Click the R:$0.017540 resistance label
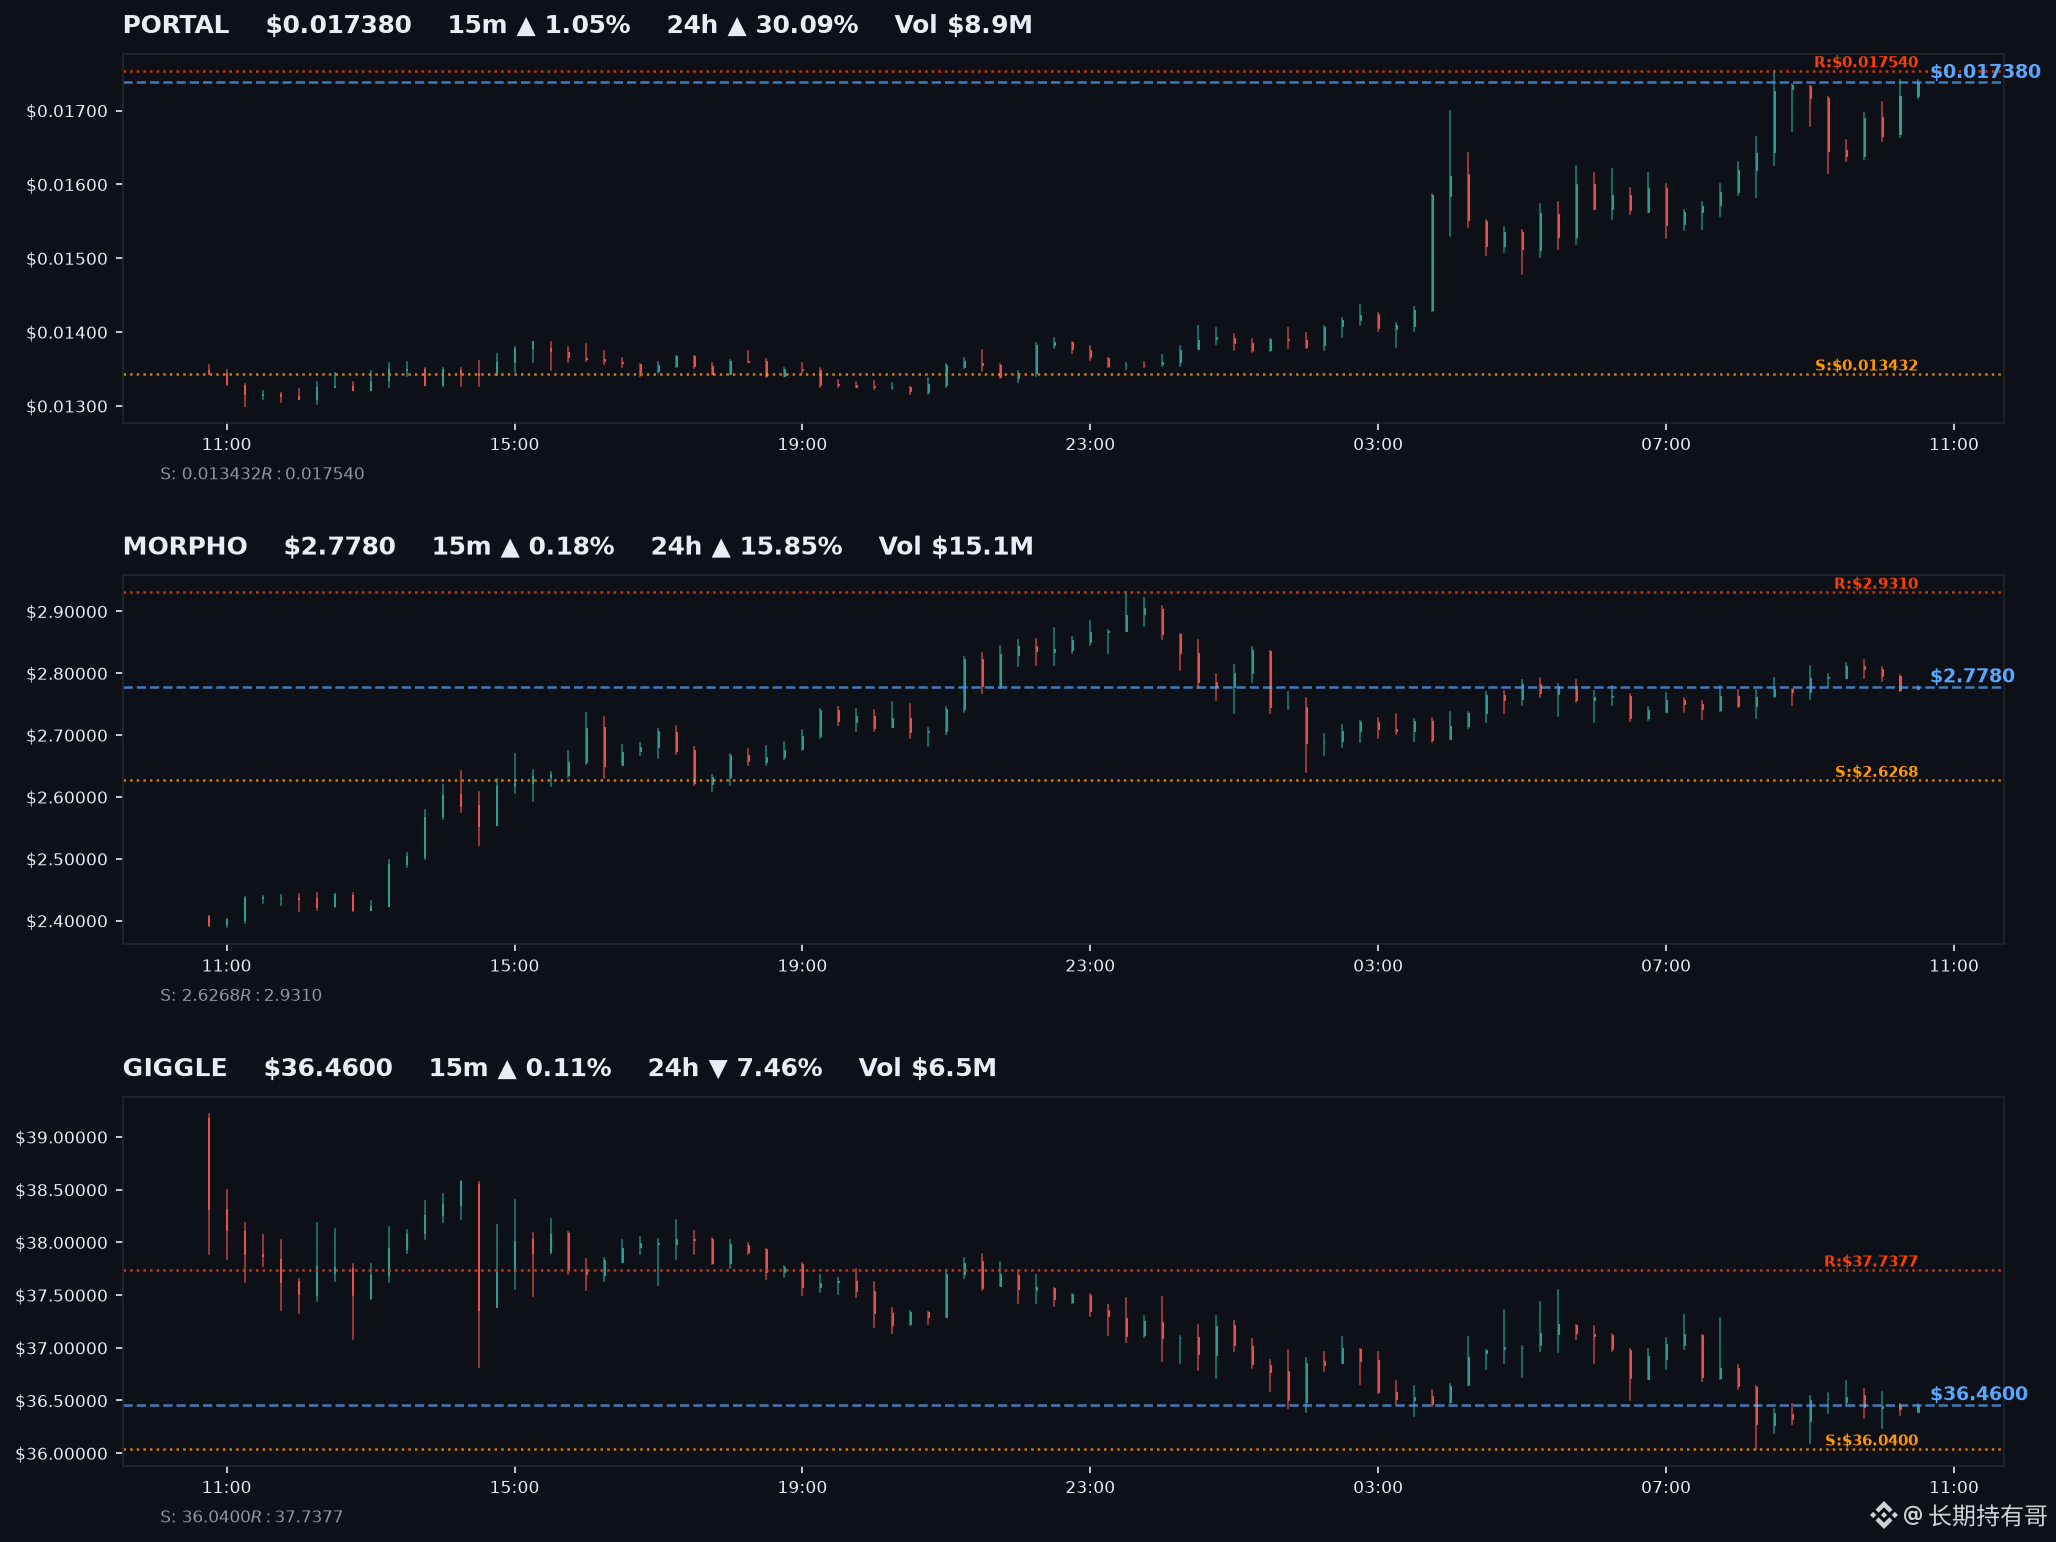The width and height of the screenshot is (2056, 1542). [1866, 62]
